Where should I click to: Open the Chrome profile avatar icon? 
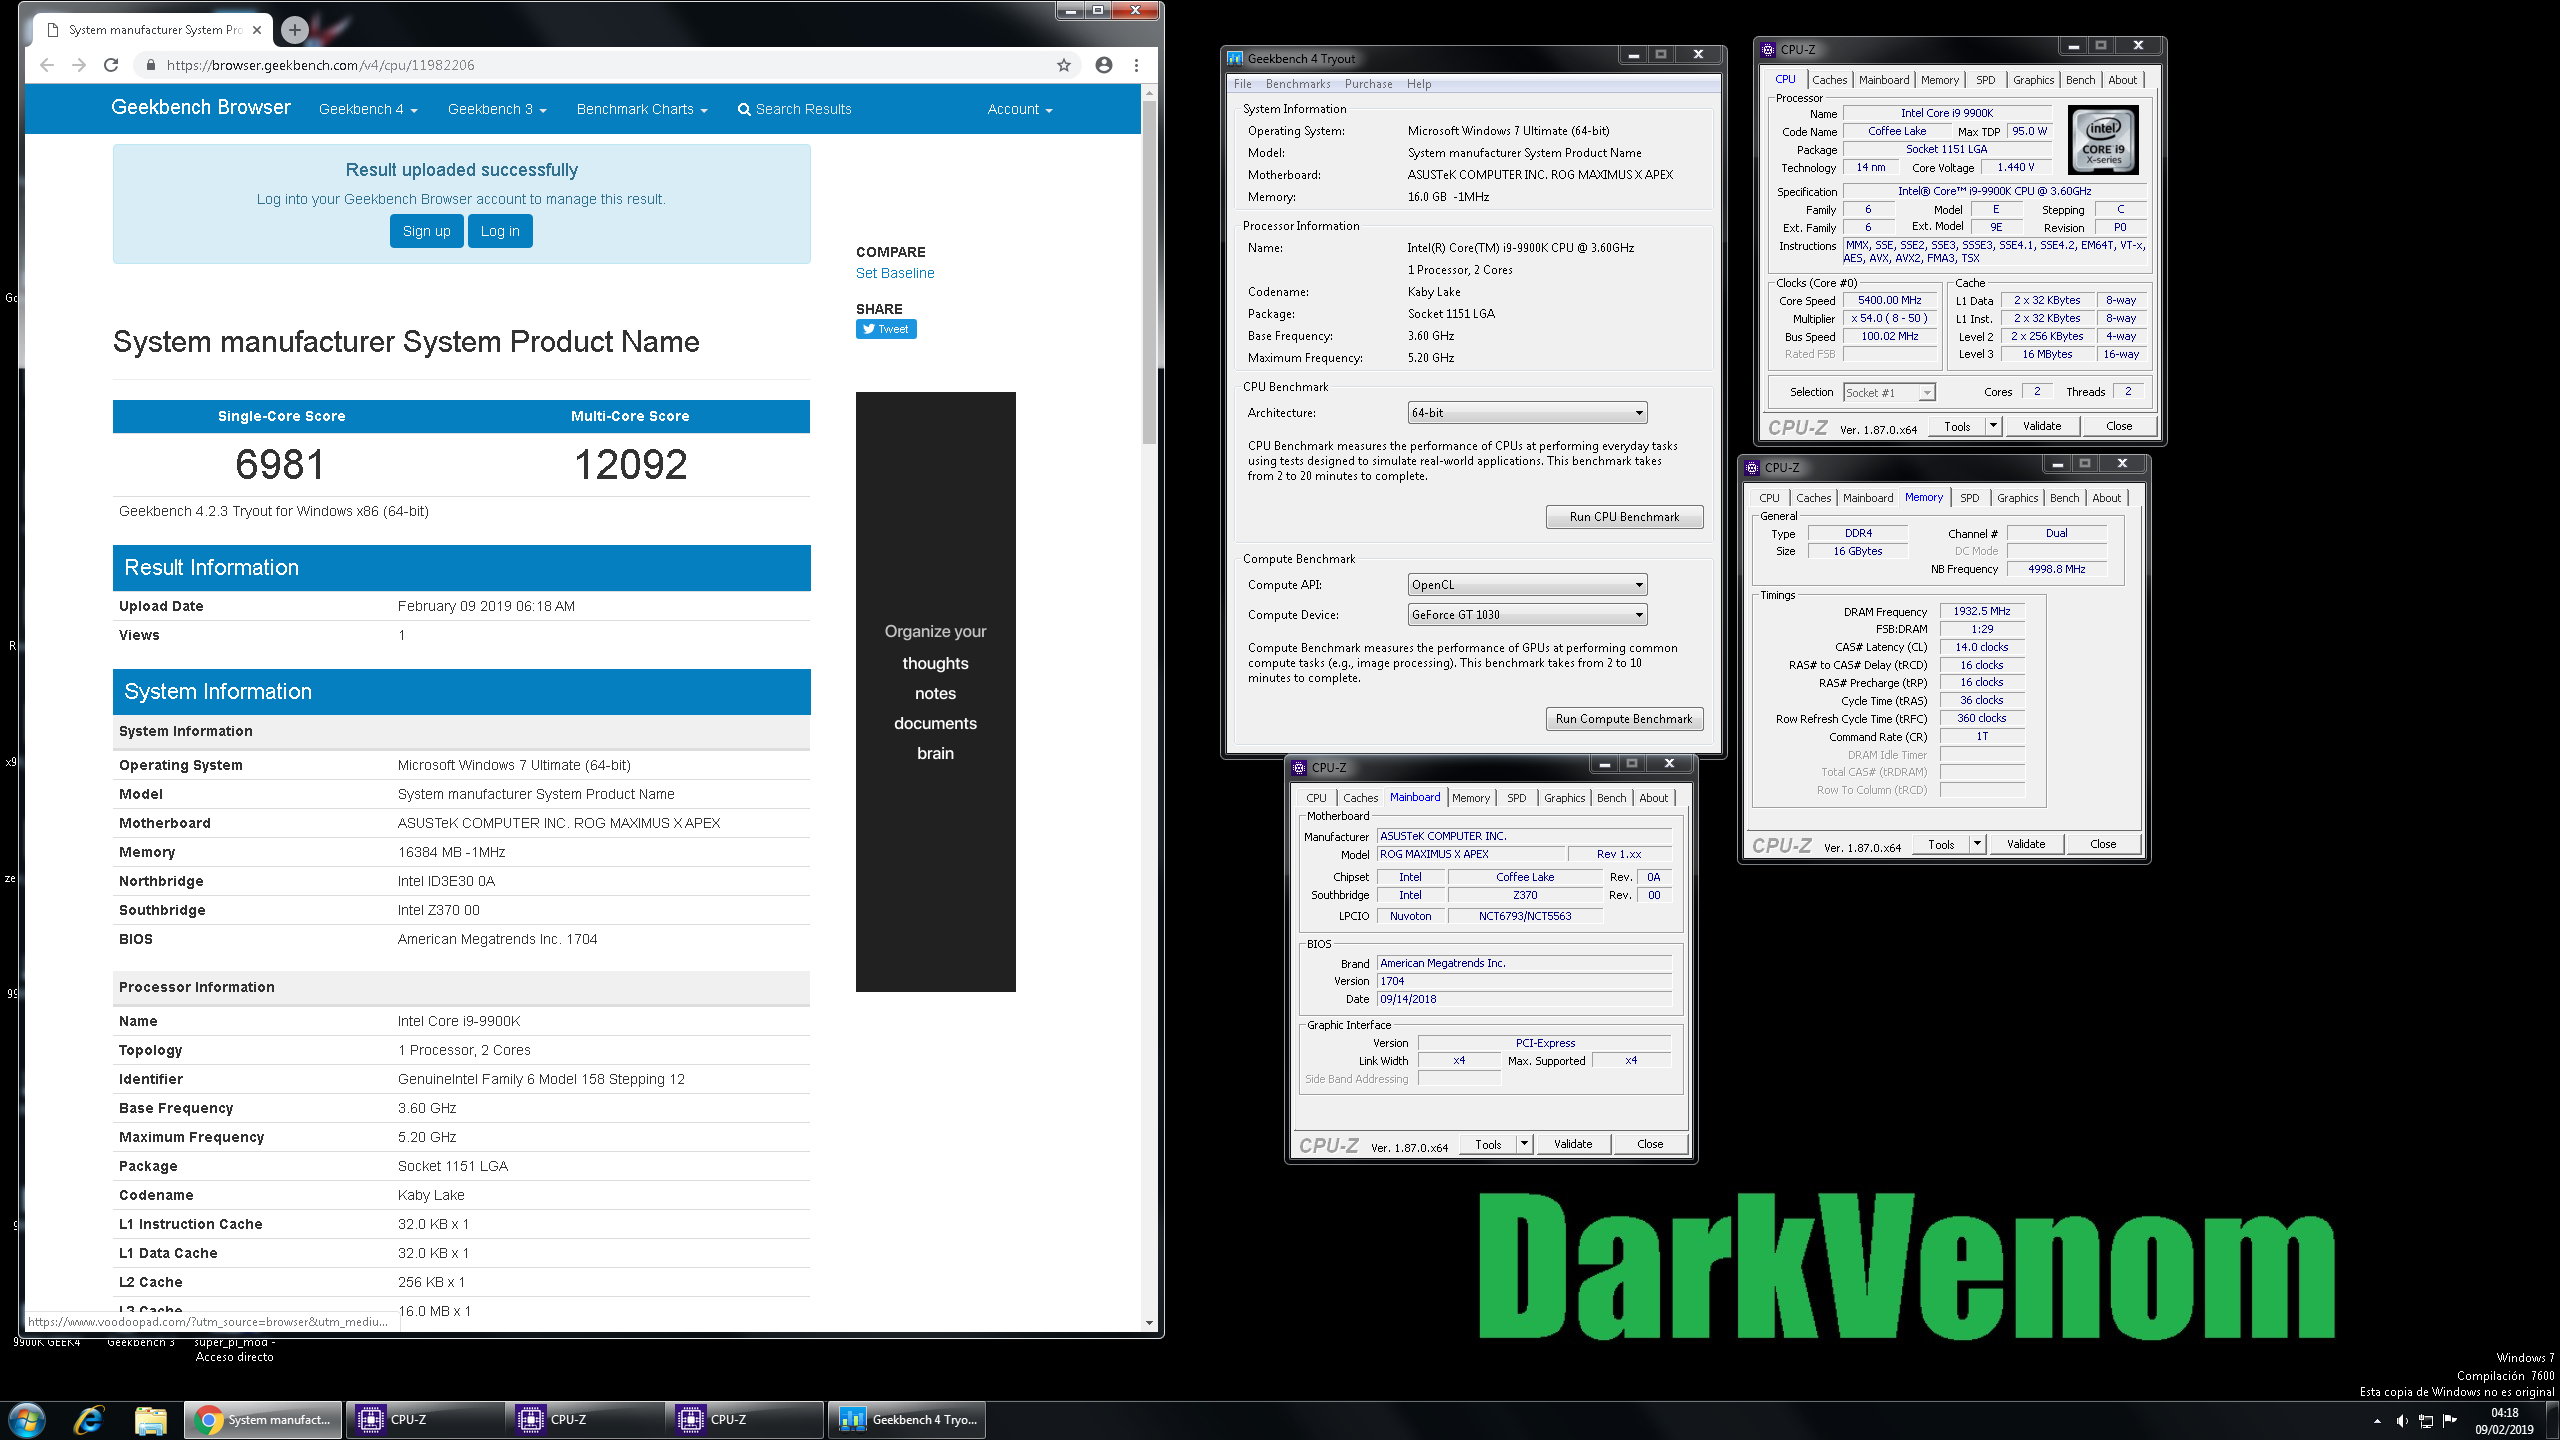1104,65
